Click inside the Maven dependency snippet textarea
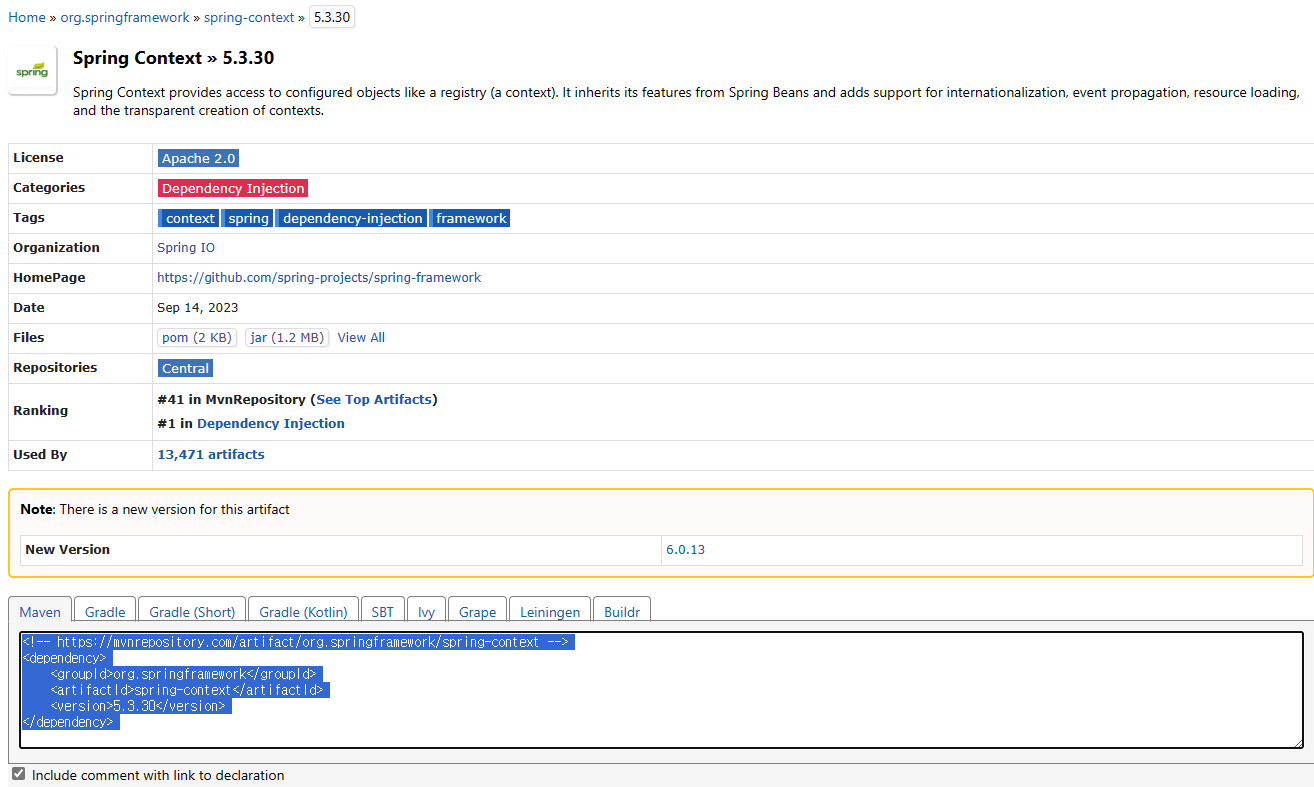The height and width of the screenshot is (787, 1314). pos(662,689)
